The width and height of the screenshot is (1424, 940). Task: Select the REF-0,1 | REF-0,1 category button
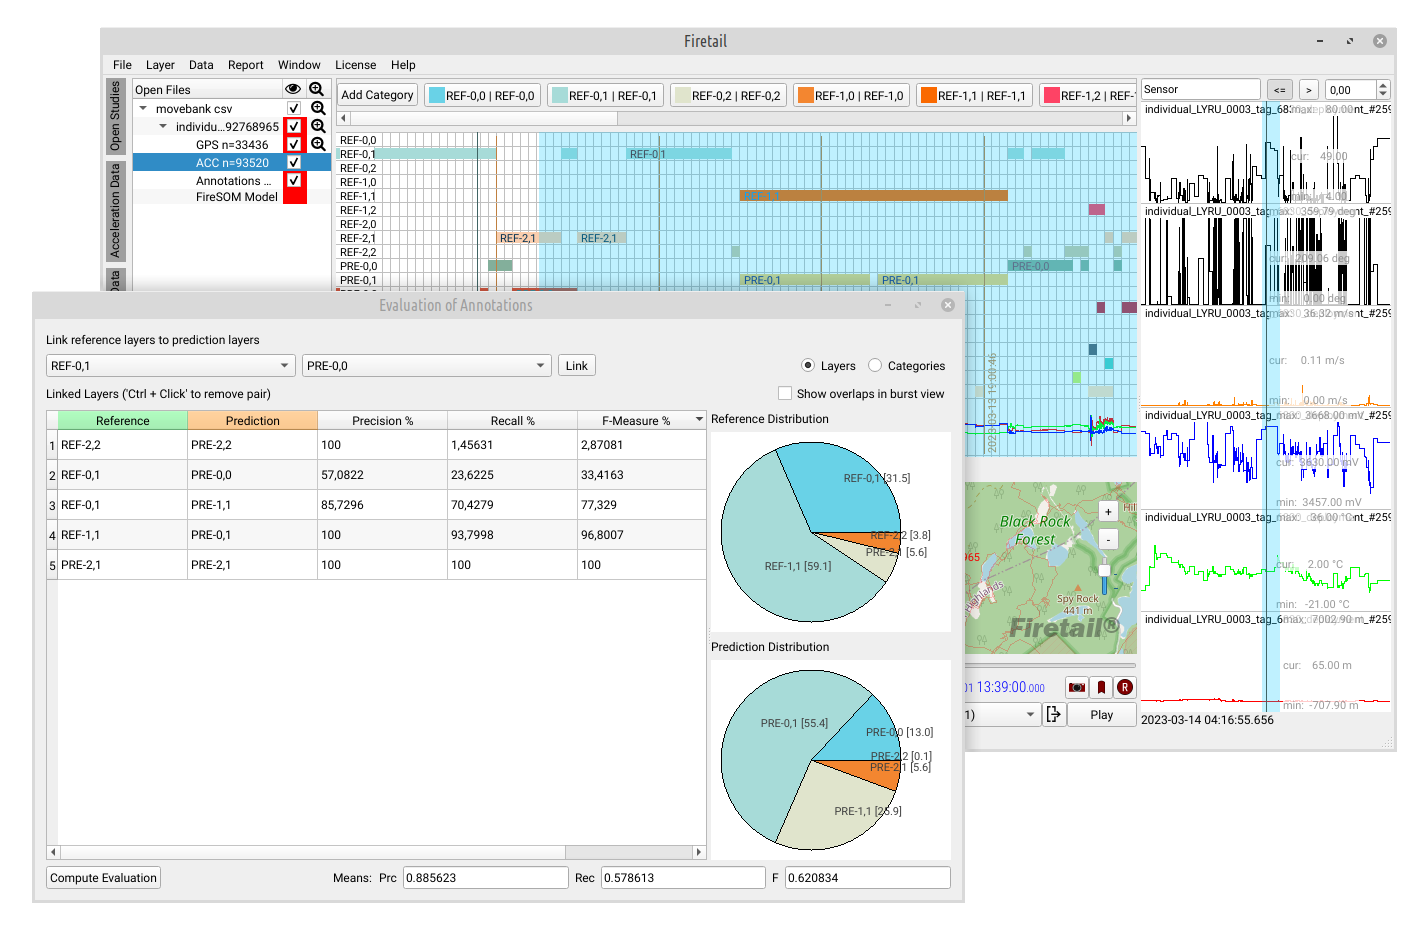[x=605, y=95]
